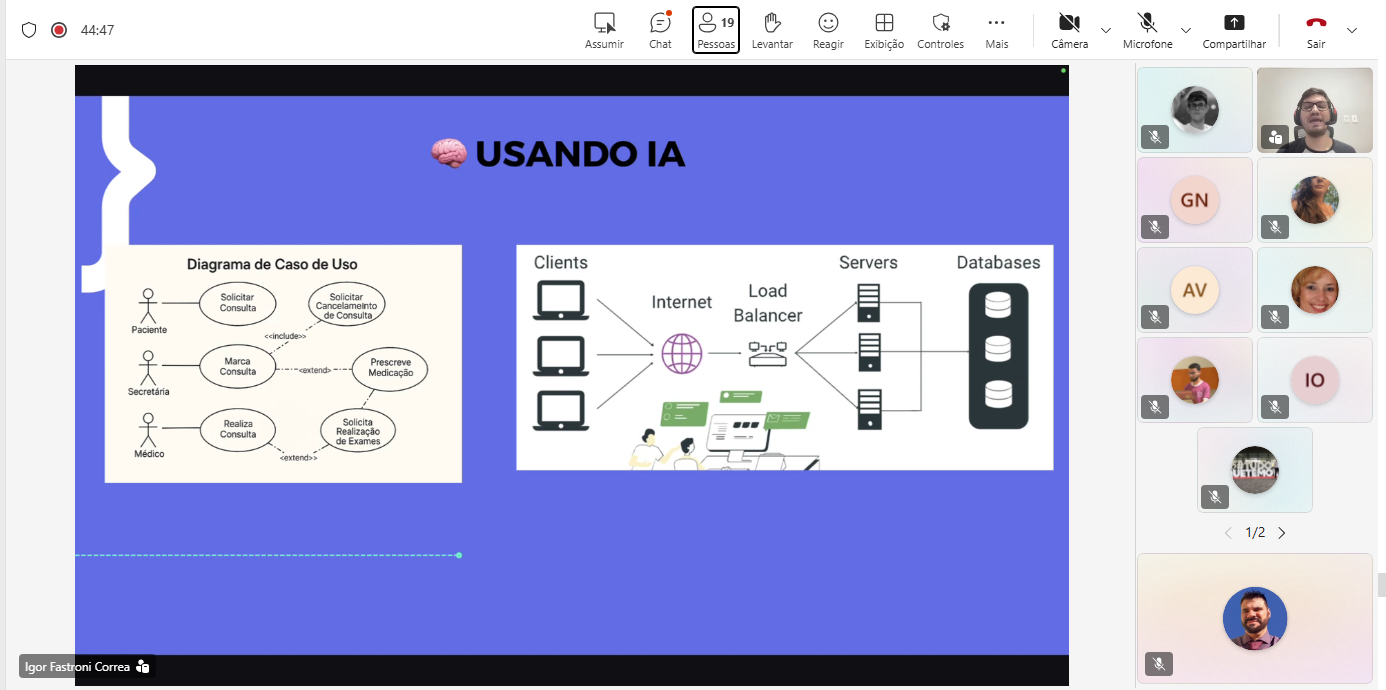The width and height of the screenshot is (1386, 690).
Task: Open the Exibição view options
Action: coord(884,29)
